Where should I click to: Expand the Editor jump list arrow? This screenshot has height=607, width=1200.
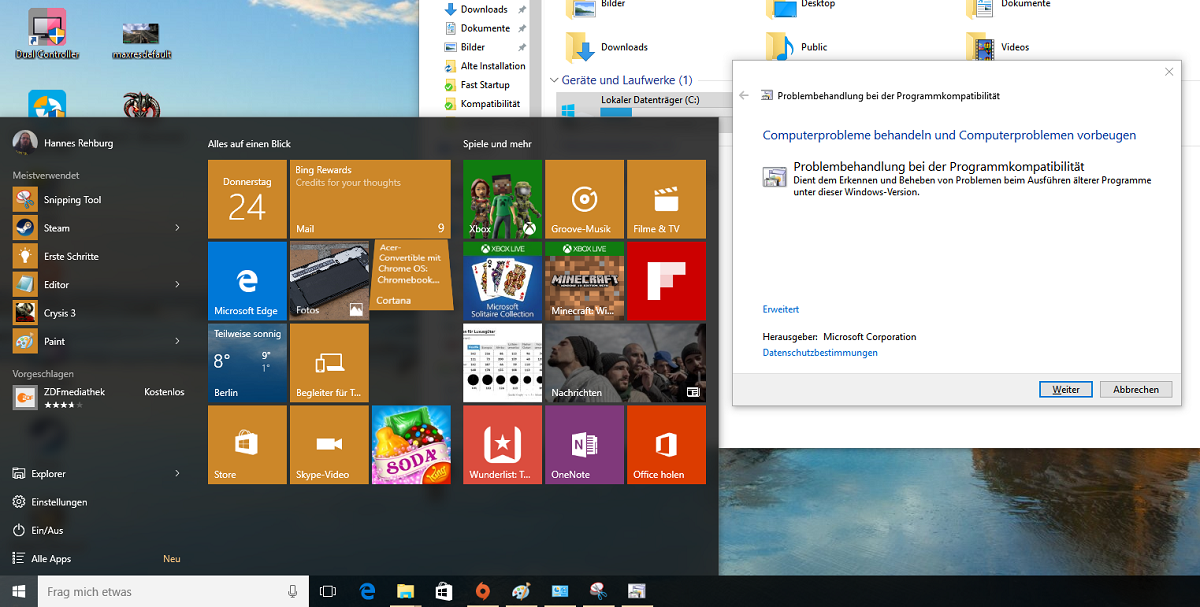177,285
